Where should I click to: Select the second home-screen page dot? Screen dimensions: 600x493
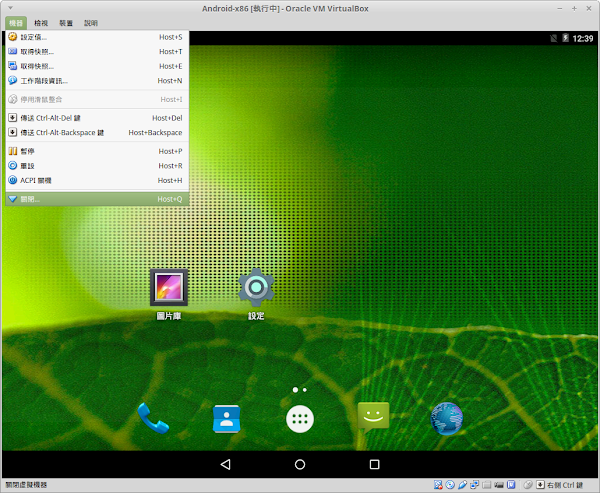(x=305, y=390)
